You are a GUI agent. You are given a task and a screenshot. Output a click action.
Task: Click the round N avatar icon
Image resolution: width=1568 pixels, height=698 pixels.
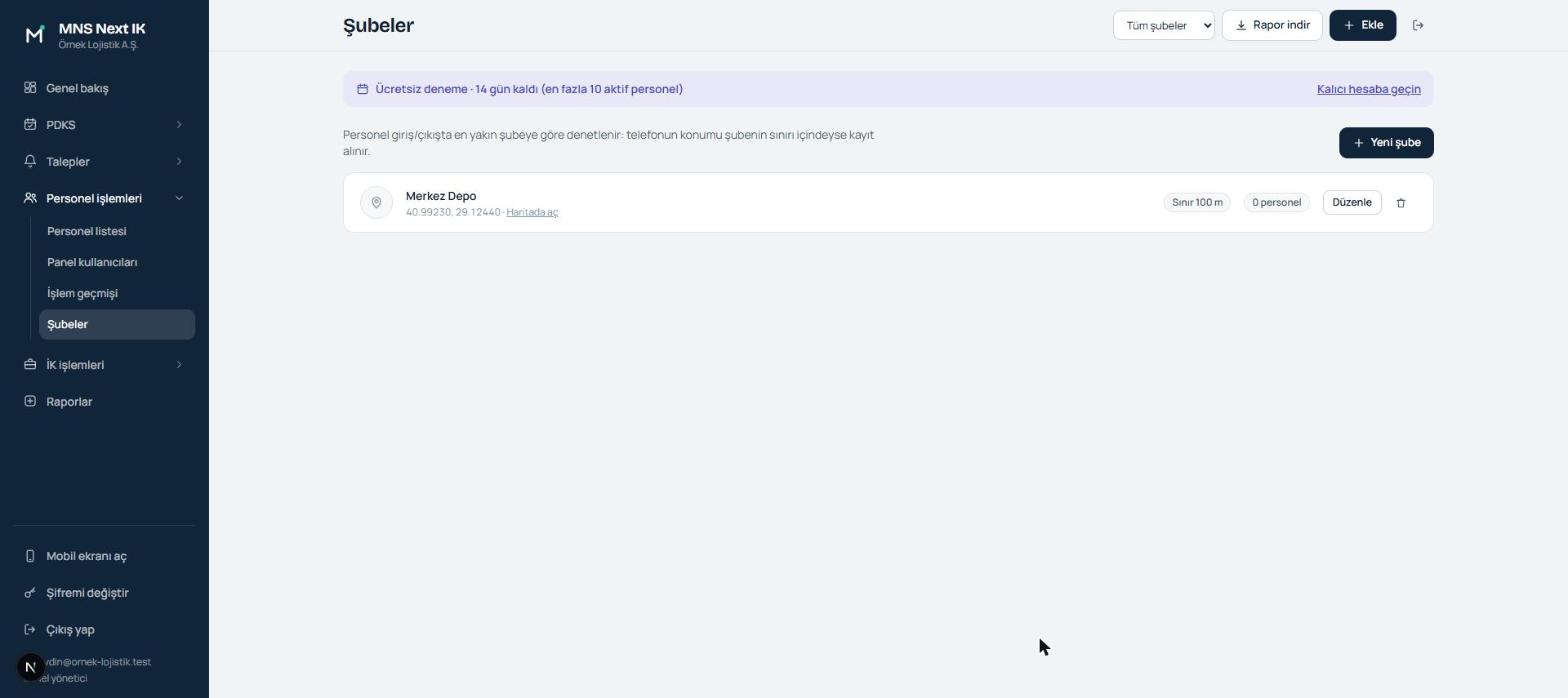pos(31,666)
